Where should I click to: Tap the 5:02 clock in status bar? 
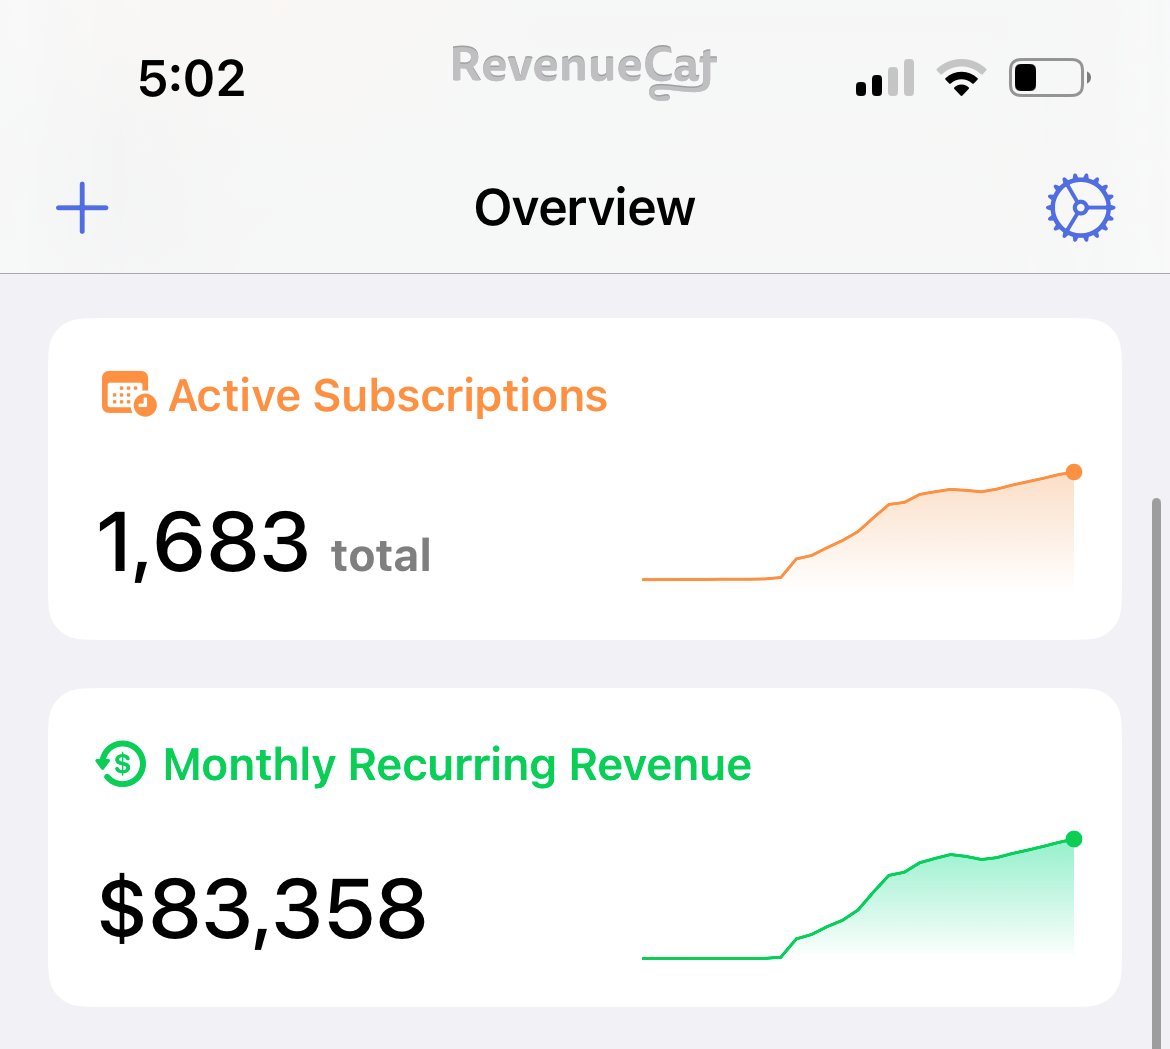tap(192, 78)
